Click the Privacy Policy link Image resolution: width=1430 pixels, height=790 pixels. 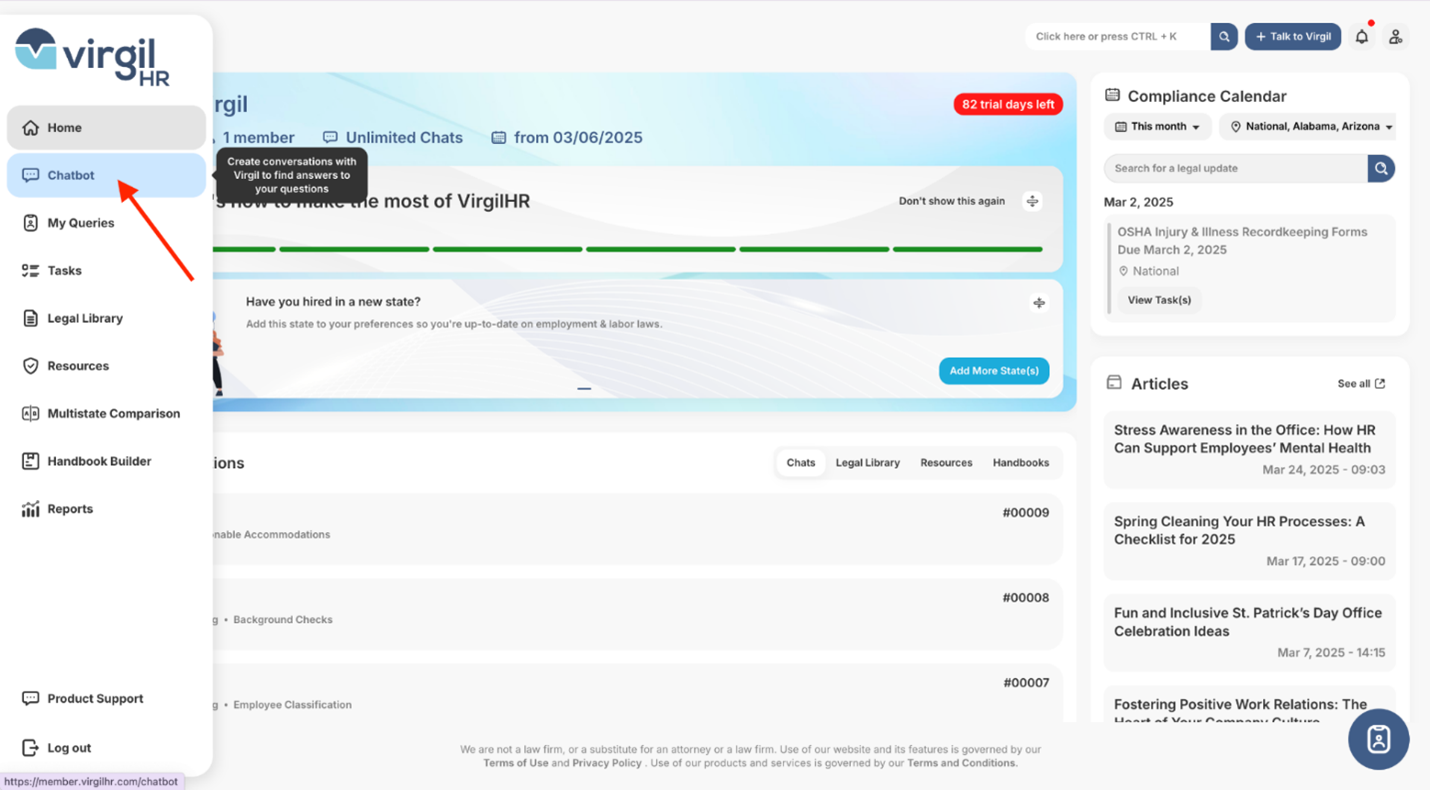click(607, 763)
